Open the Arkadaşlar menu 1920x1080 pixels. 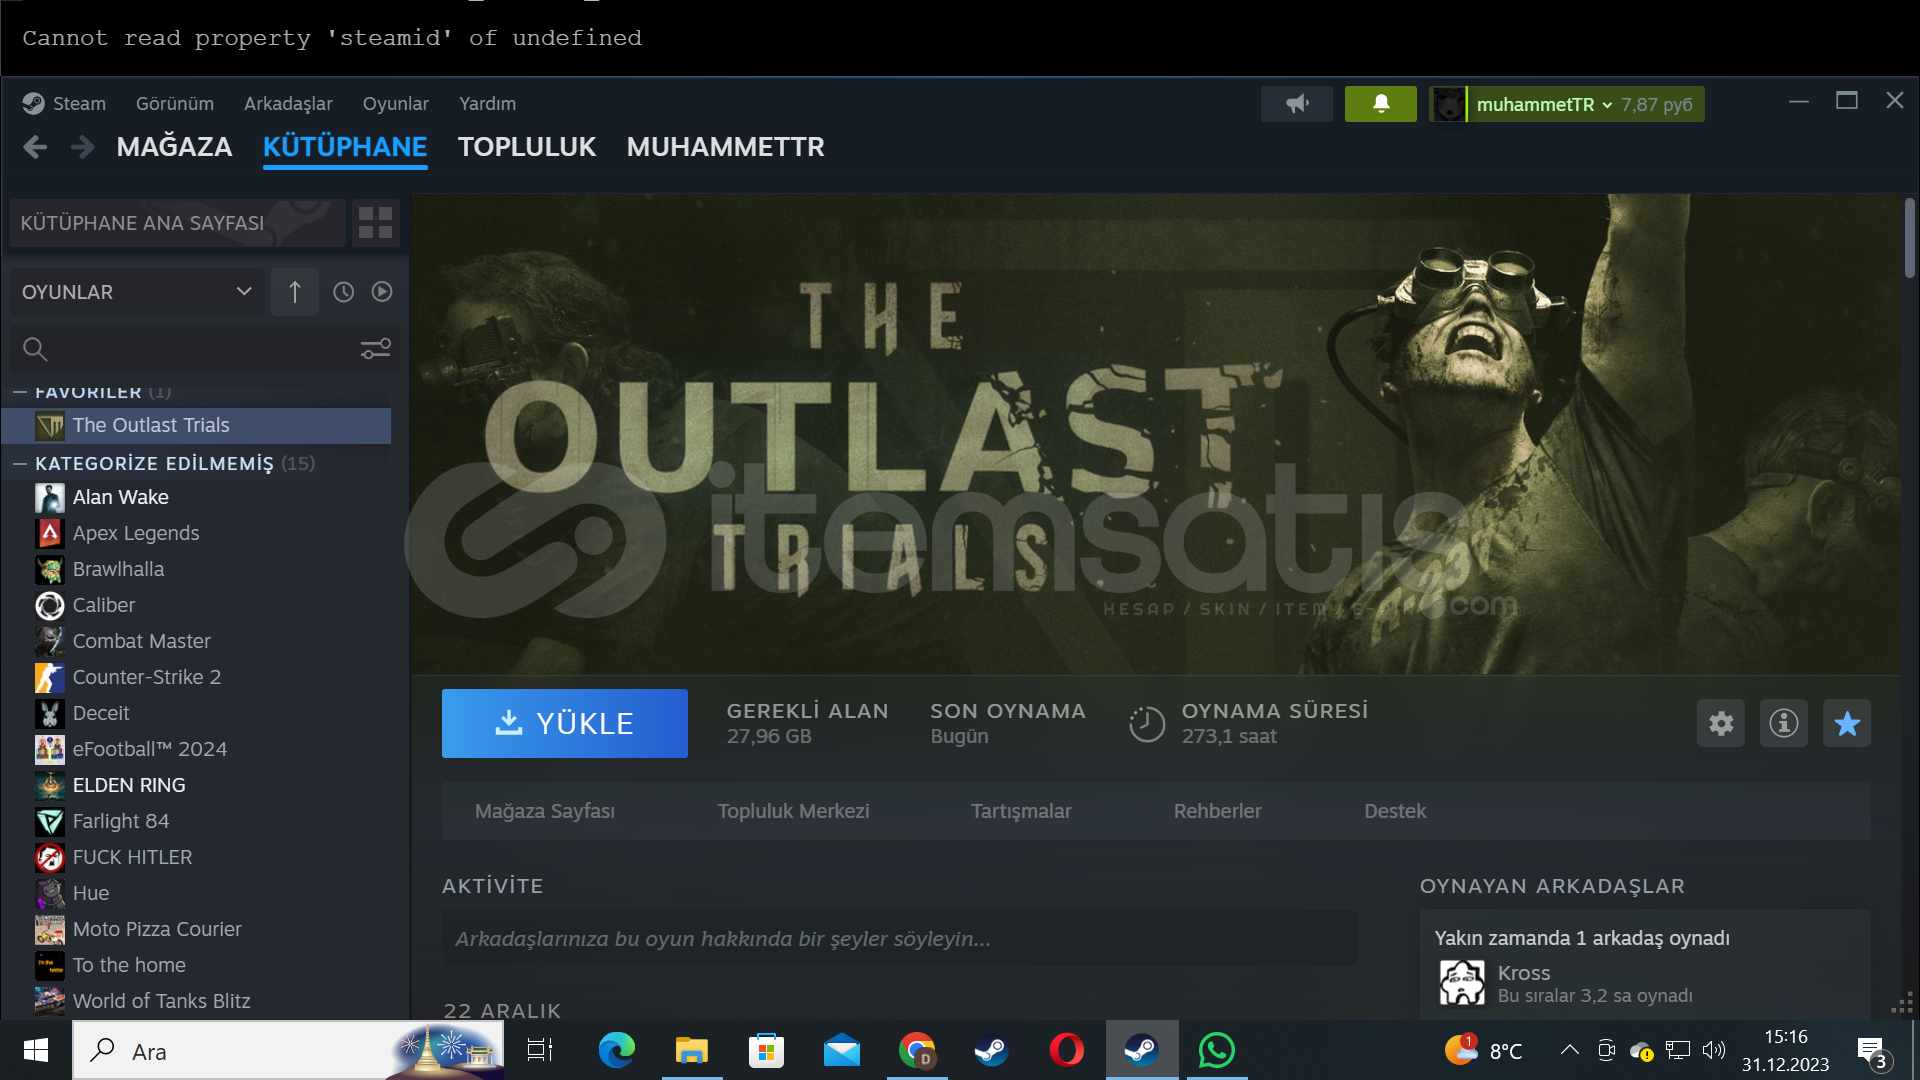pyautogui.click(x=288, y=103)
